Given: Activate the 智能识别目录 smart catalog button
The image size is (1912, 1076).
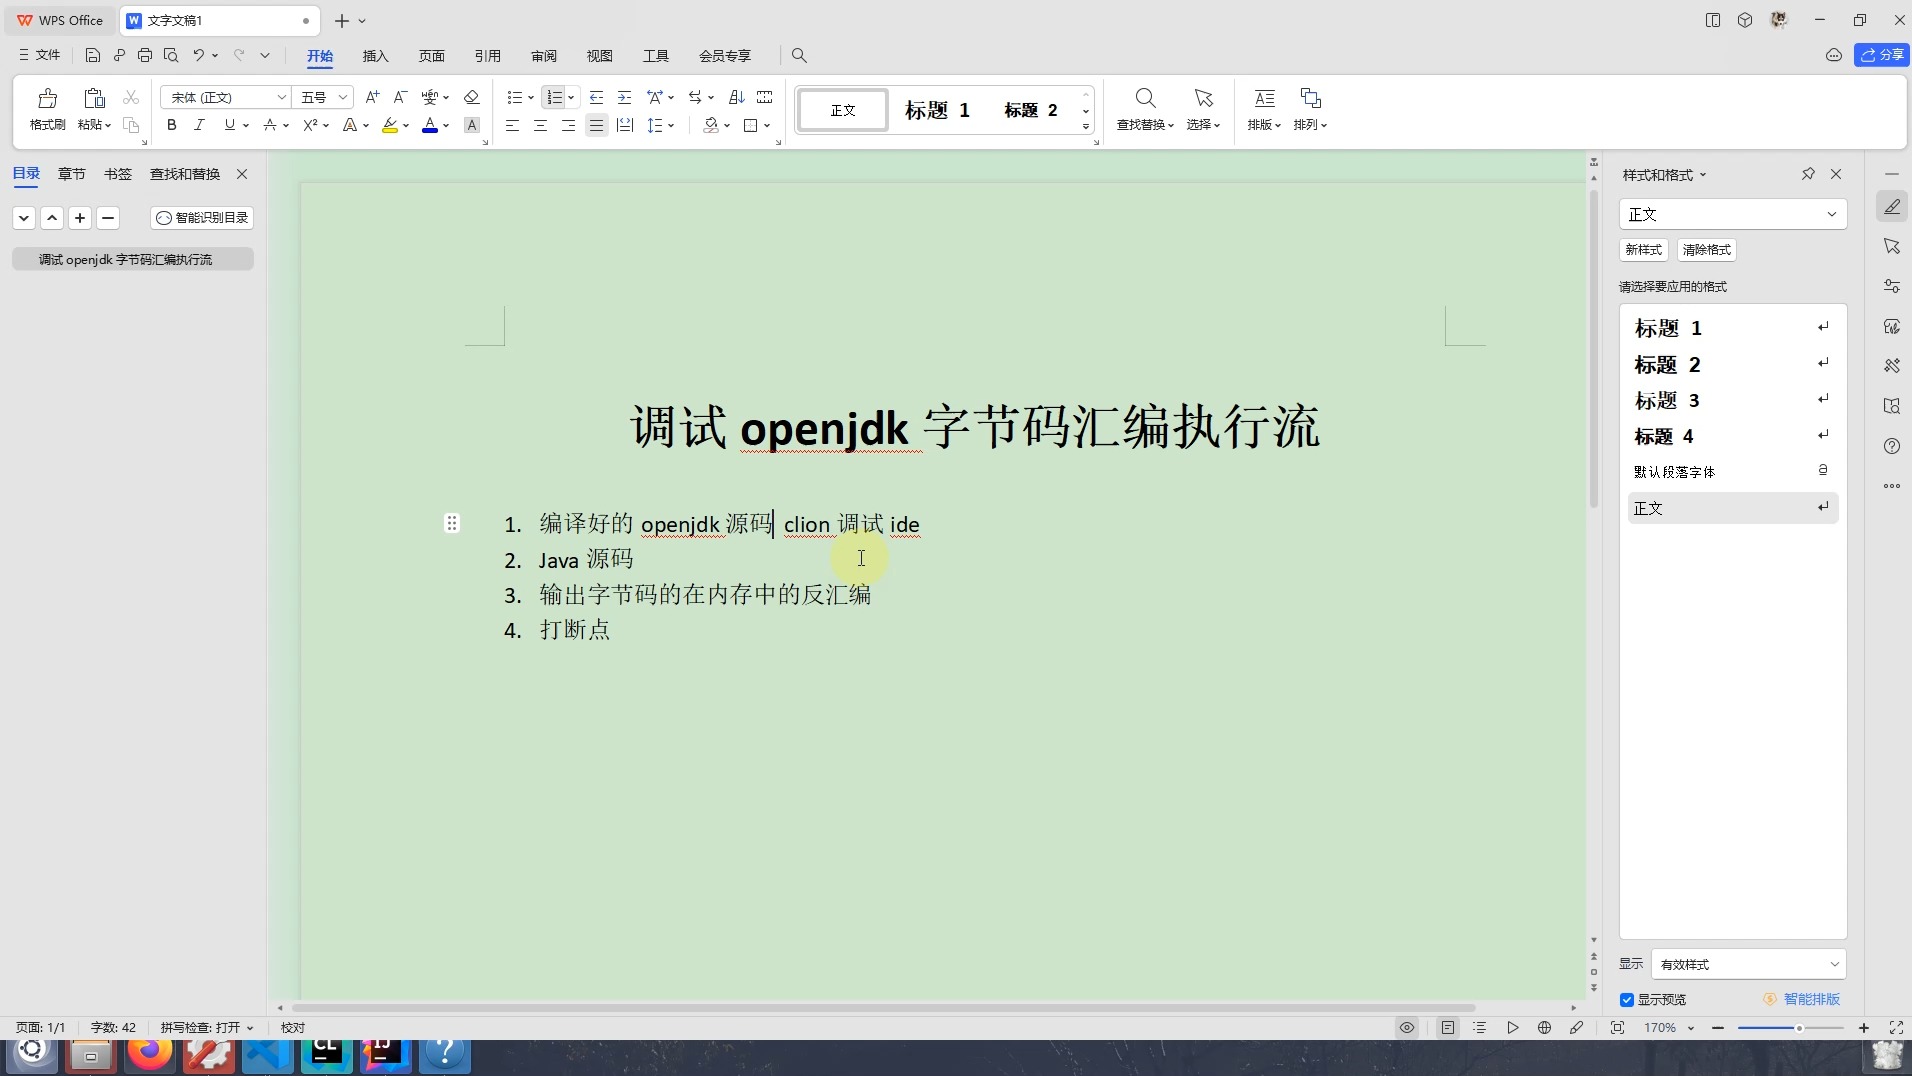Looking at the screenshot, I should [x=200, y=217].
